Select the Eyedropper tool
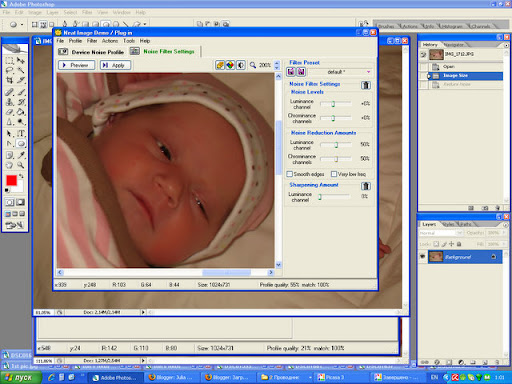Viewport: 512px width, 384px height. 21,155
